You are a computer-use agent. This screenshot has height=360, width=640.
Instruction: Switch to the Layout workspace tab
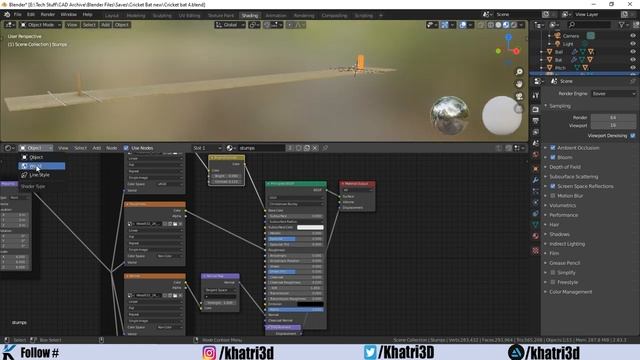[x=111, y=16]
